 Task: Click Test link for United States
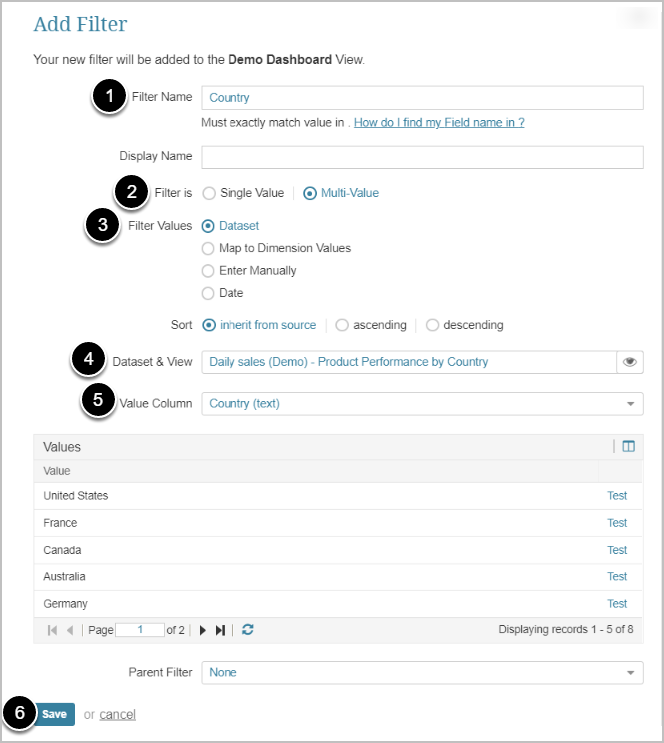point(617,496)
